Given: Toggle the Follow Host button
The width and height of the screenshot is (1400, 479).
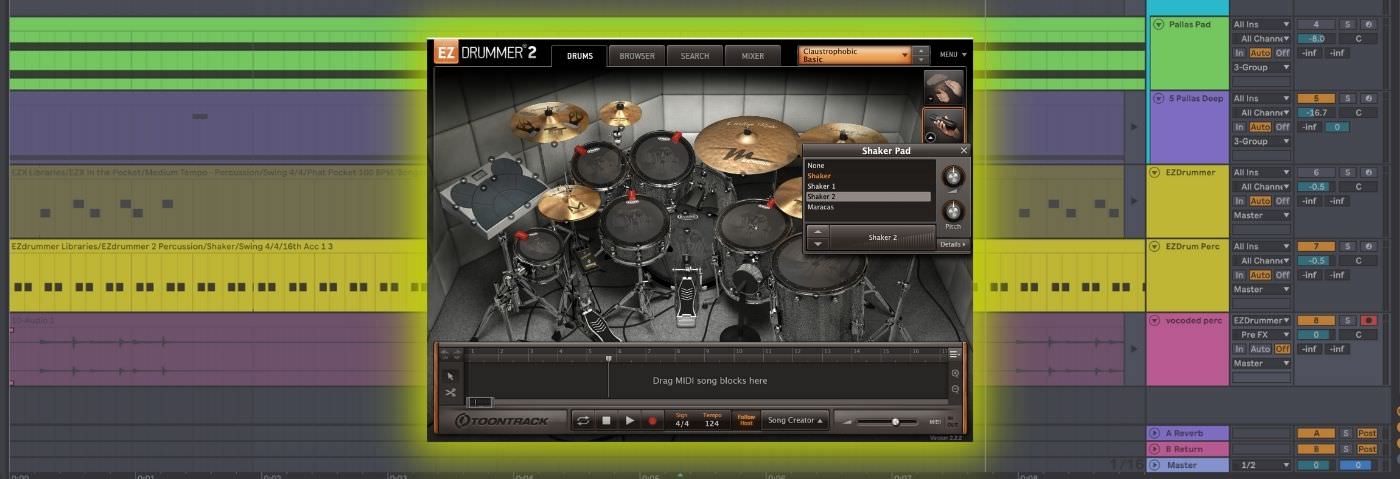Looking at the screenshot, I should [746, 420].
